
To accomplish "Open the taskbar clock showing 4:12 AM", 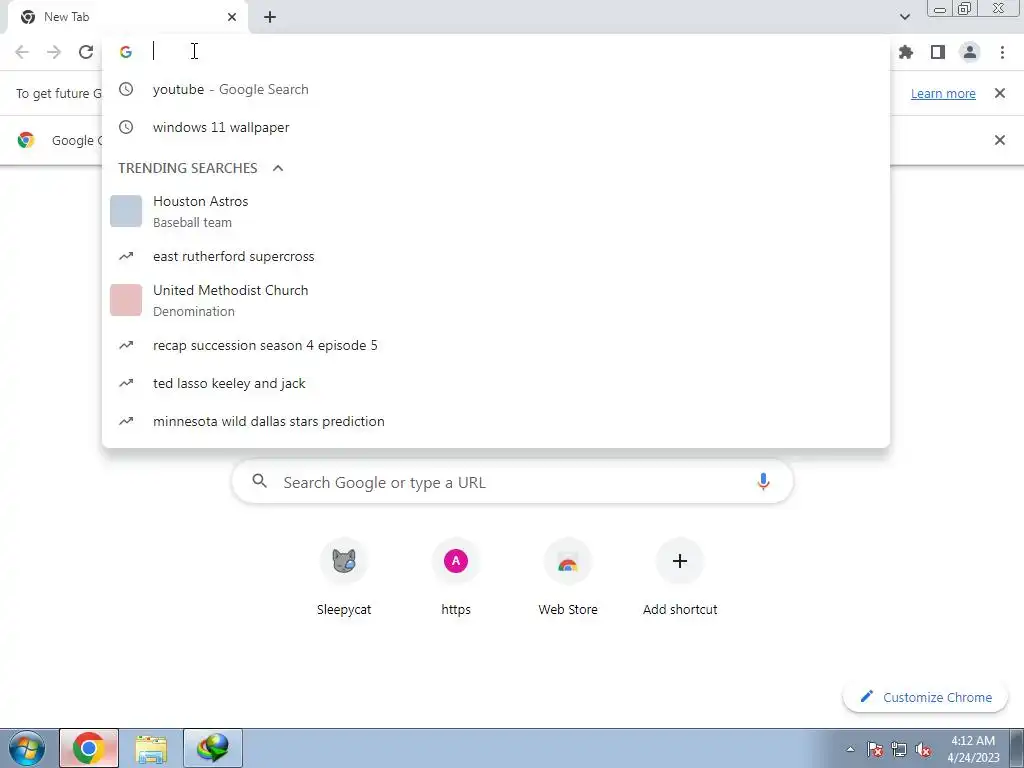I will click(973, 749).
